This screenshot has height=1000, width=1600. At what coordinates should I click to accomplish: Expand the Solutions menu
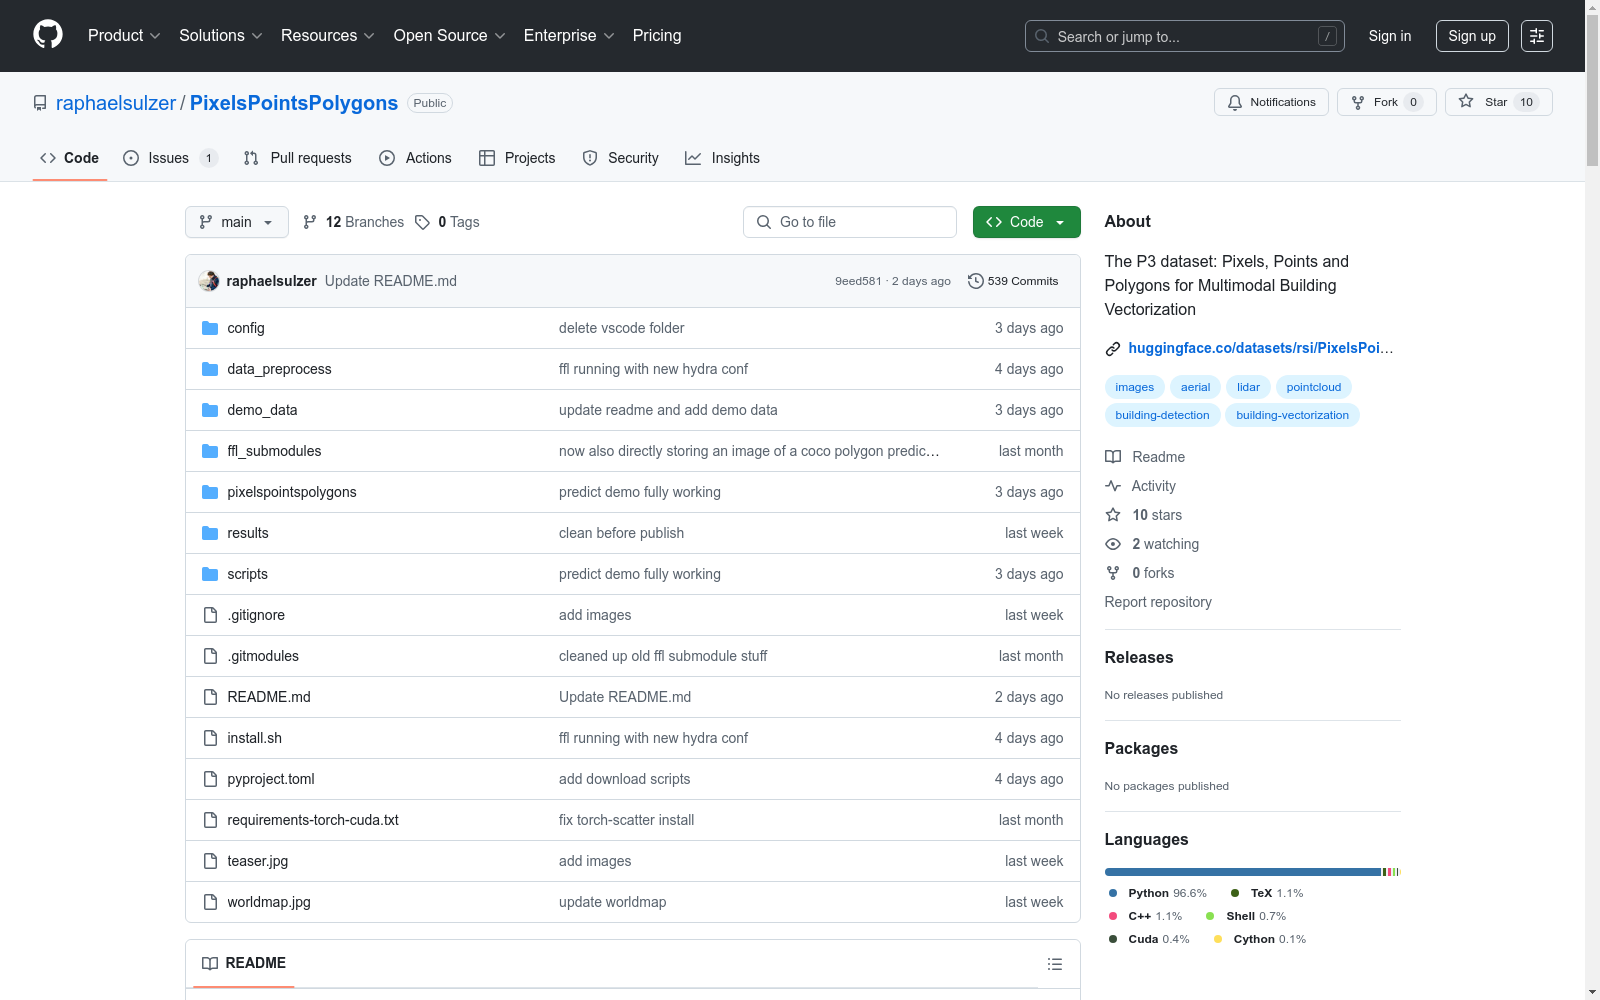tap(221, 36)
